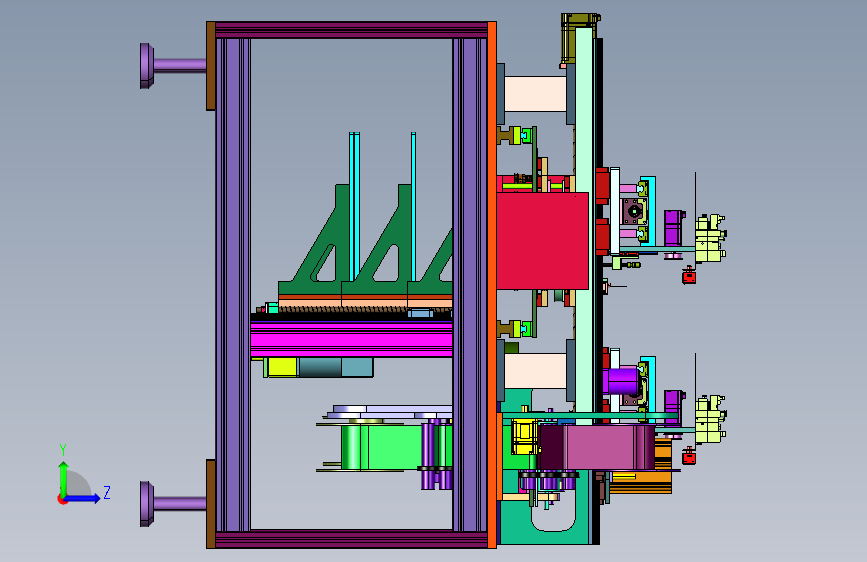Select the lower small purple motor near valves
Image resolution: width=867 pixels, height=562 pixels.
[x=673, y=408]
